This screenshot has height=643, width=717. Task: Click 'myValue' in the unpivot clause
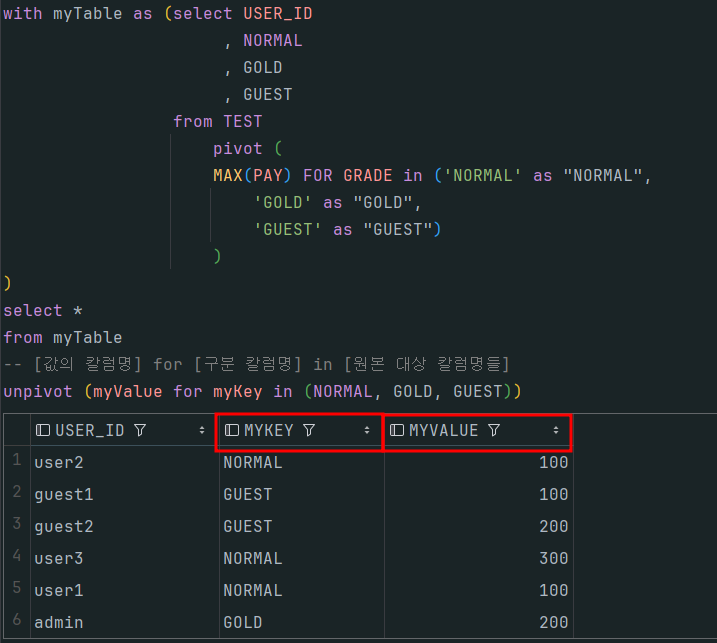coord(128,392)
